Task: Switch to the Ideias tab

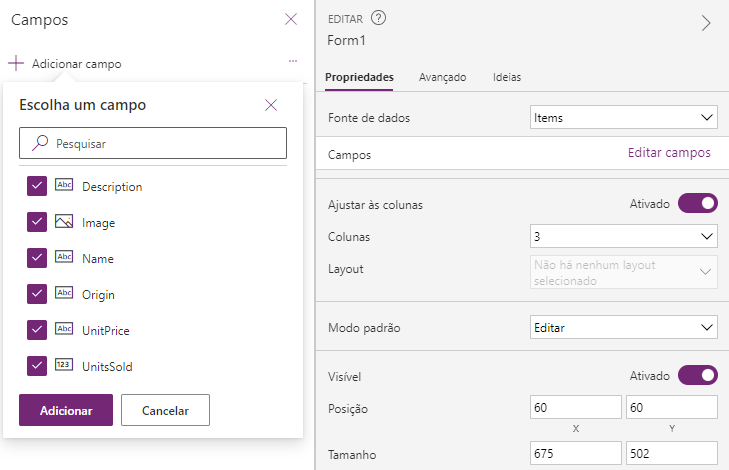Action: 507,77
